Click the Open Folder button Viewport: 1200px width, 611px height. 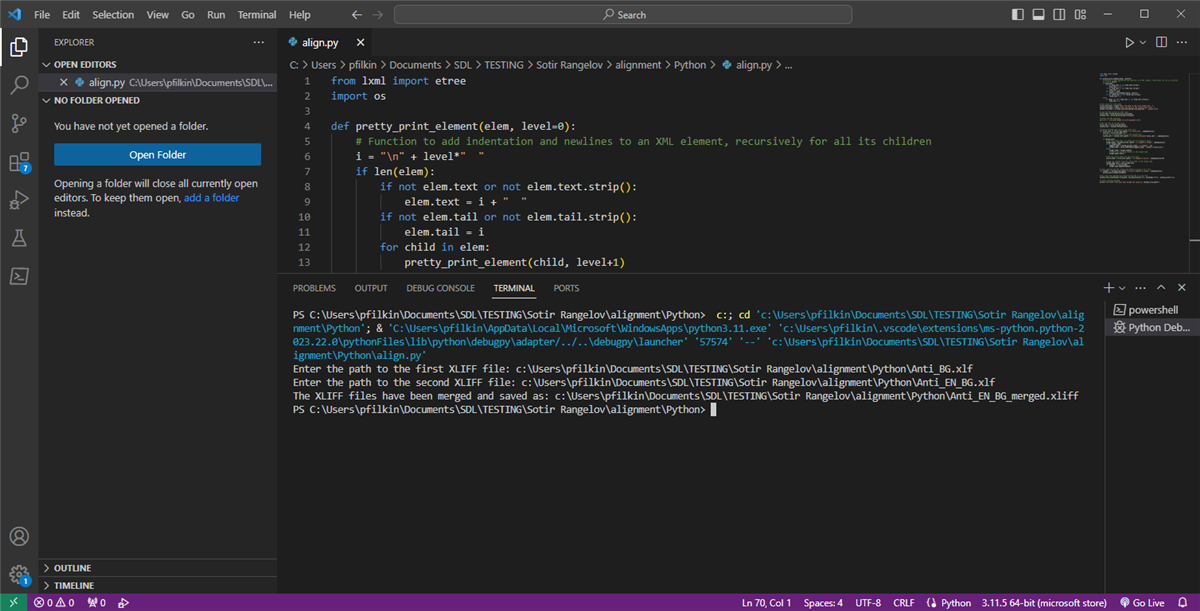tap(157, 155)
